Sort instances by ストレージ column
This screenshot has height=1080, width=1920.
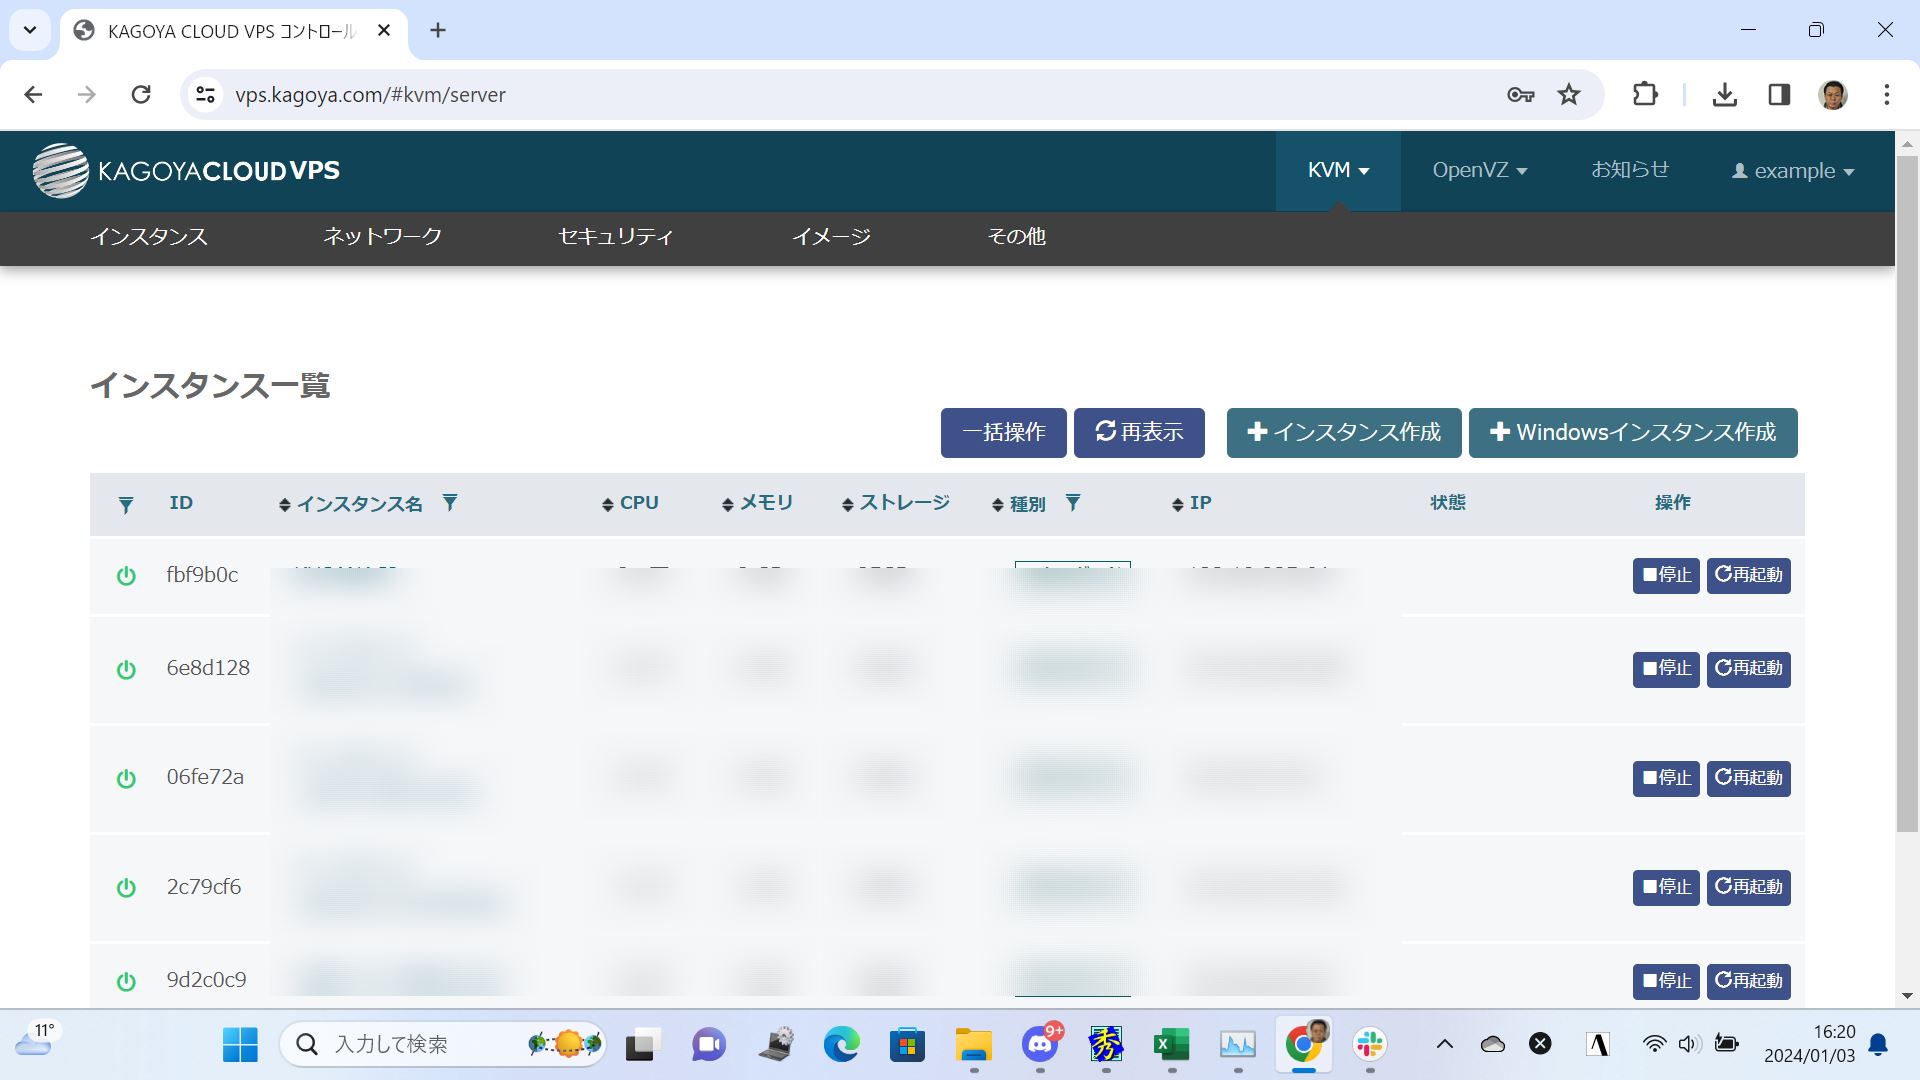point(896,503)
